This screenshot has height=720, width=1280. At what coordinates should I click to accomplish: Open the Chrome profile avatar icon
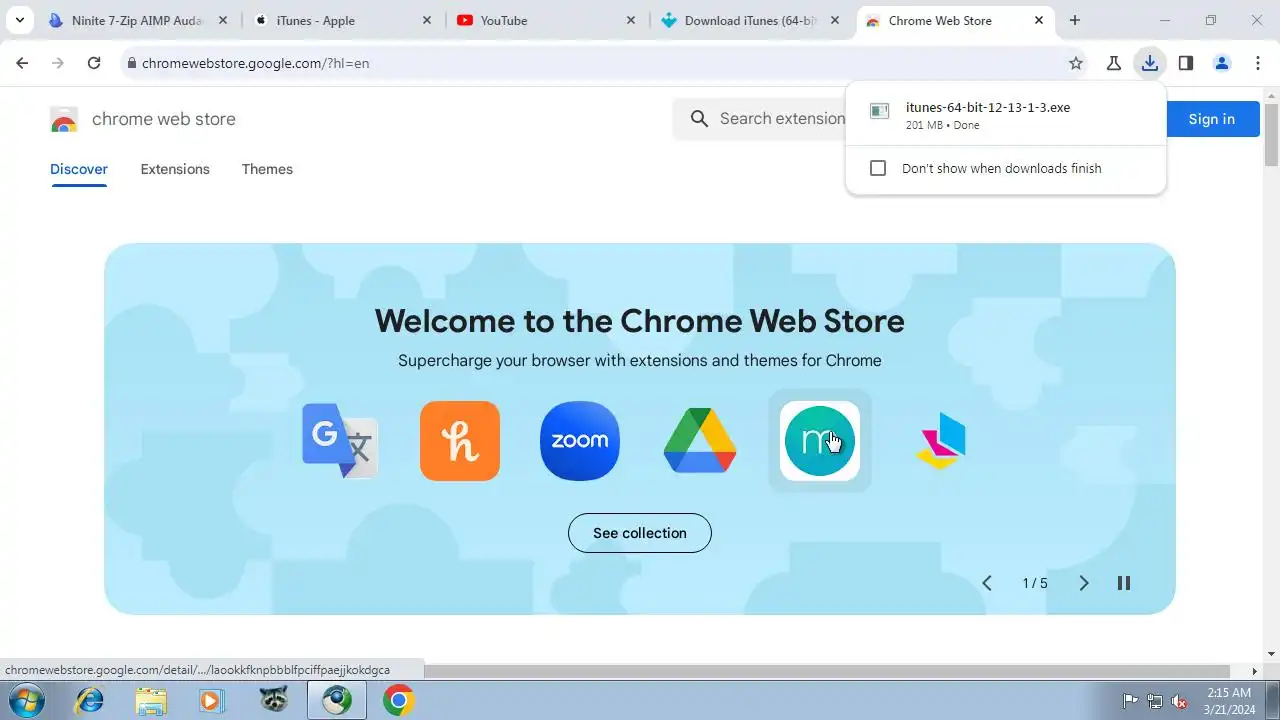[1222, 63]
